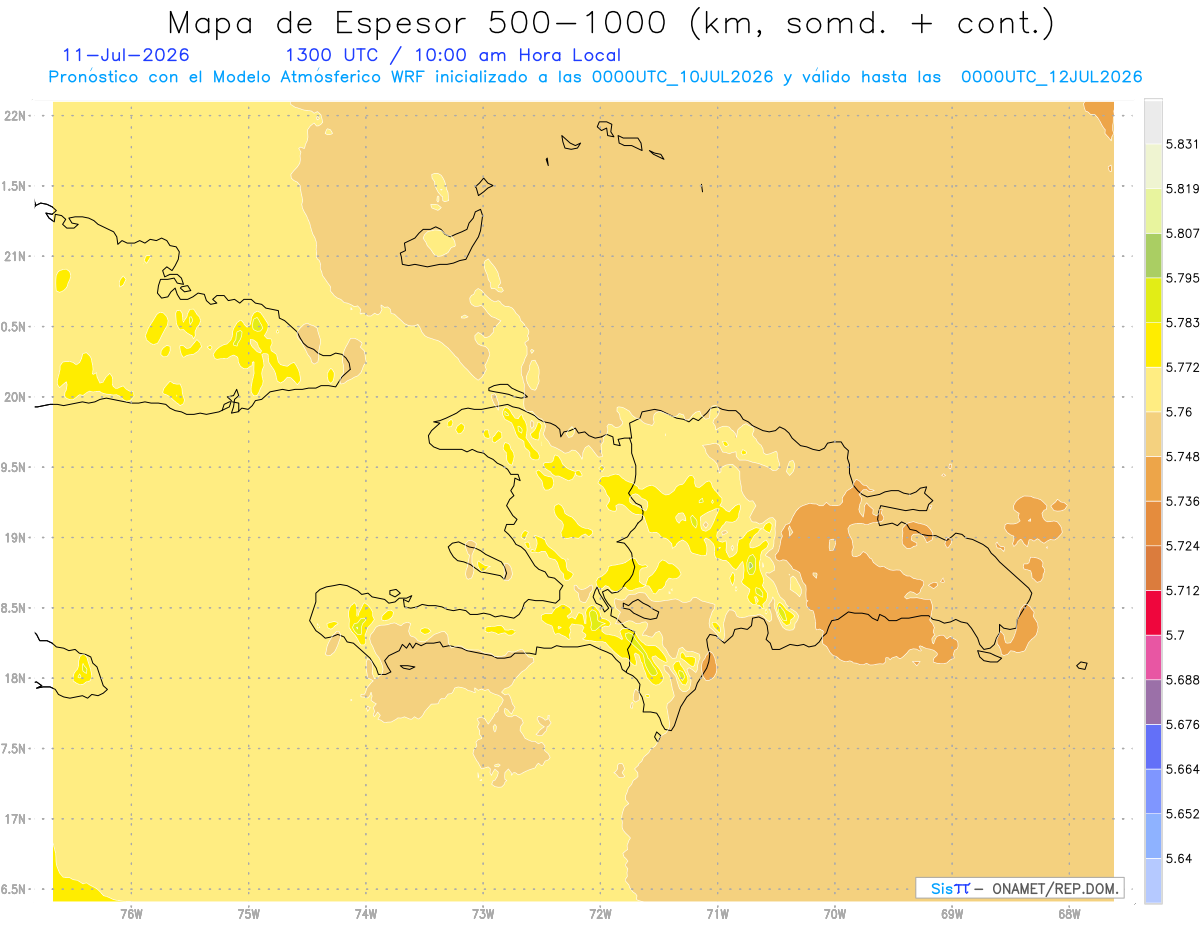Click the longitude label '69W'
The image size is (1200, 927).
[952, 913]
